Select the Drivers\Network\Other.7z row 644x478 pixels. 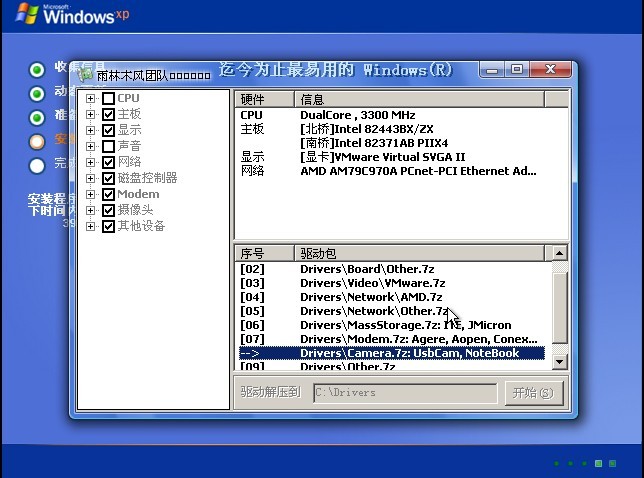pos(392,311)
